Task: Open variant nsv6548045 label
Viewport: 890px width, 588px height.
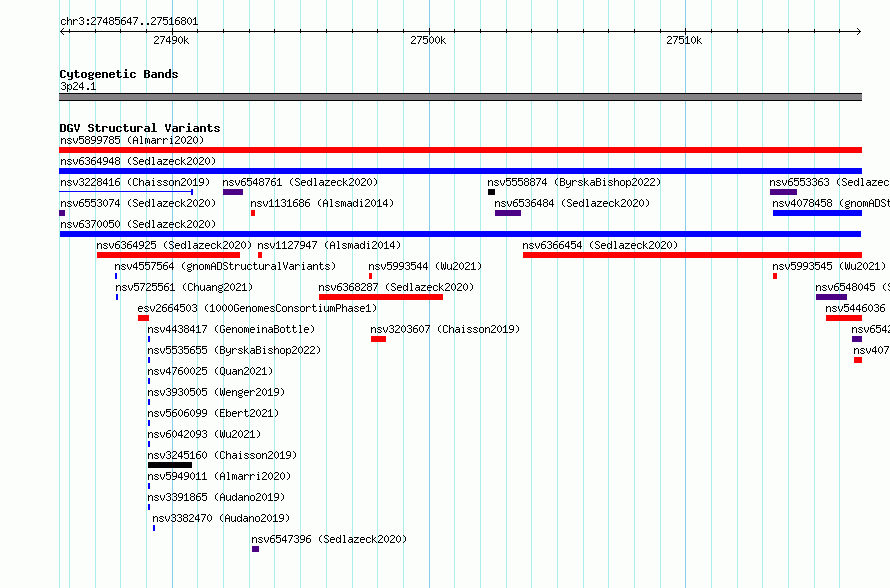Action: (x=853, y=287)
